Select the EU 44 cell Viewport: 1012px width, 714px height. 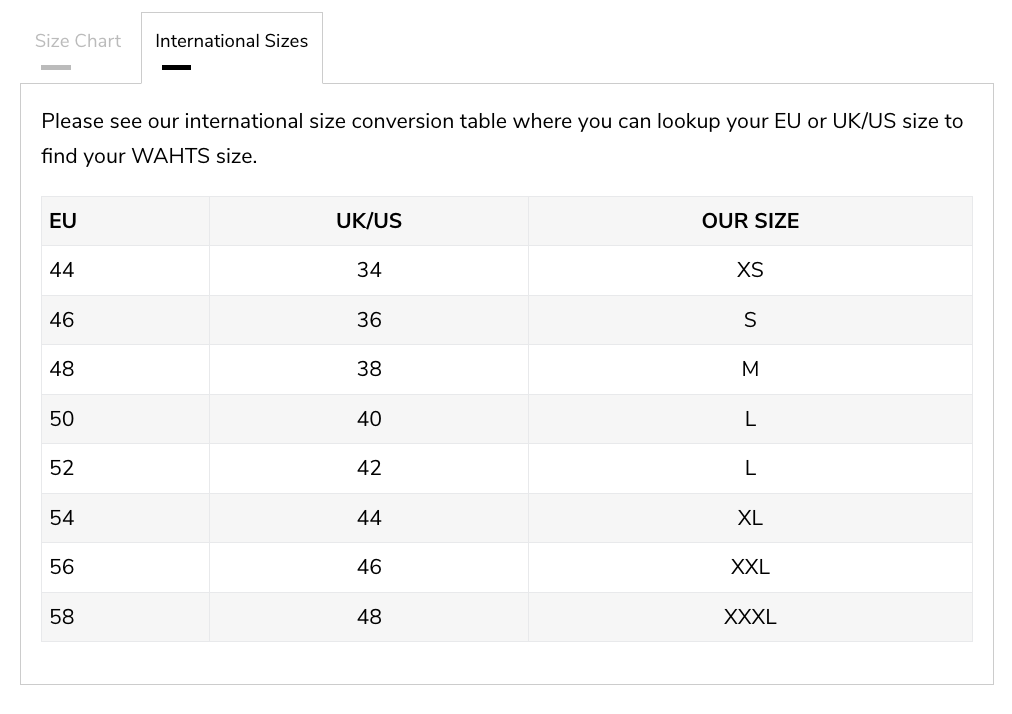(x=62, y=270)
